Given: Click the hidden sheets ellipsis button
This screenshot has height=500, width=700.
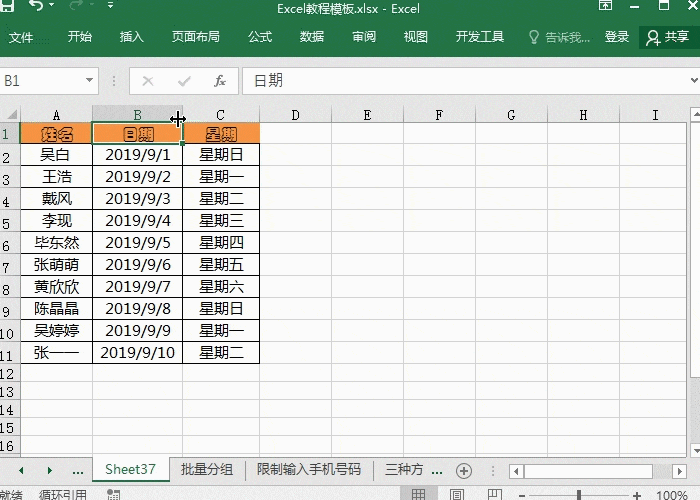Looking at the screenshot, I should pos(78,470).
